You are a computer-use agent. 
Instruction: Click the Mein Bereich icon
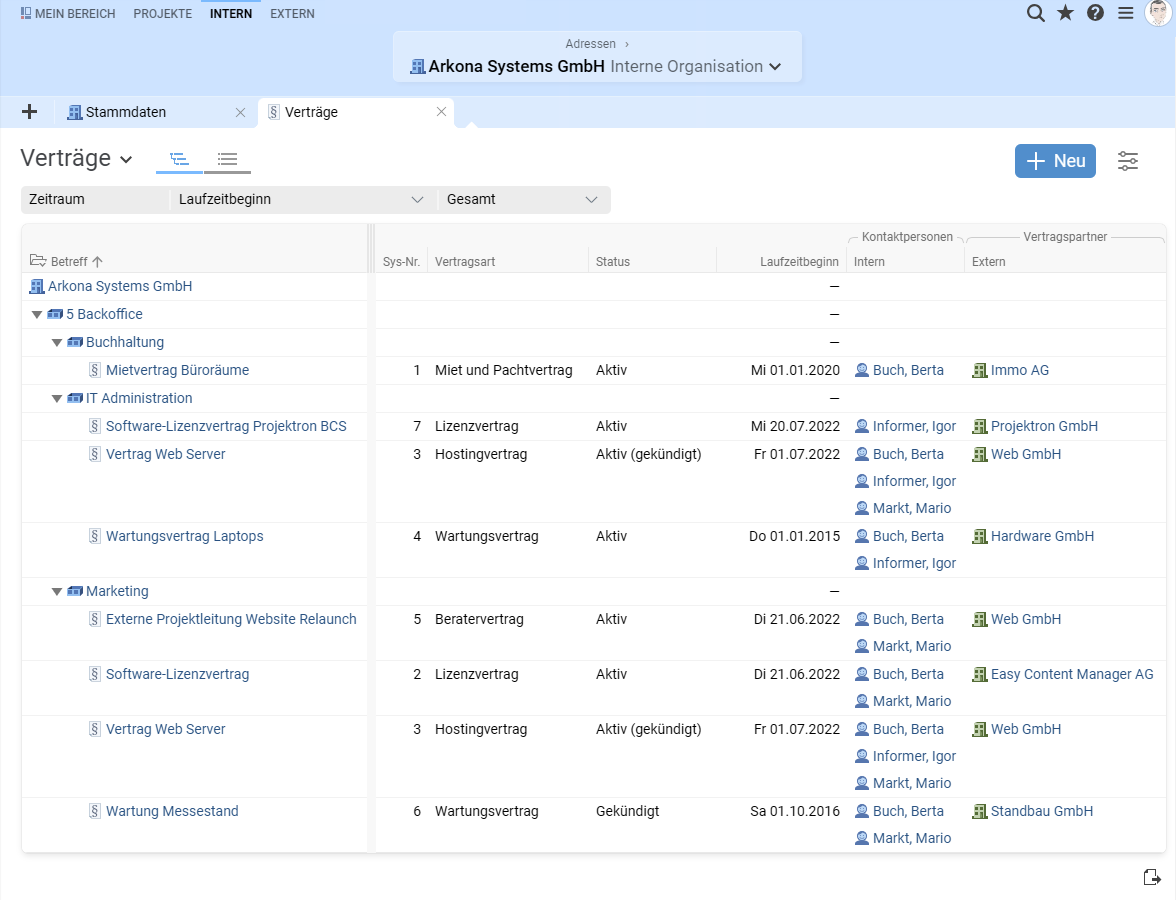click(26, 13)
